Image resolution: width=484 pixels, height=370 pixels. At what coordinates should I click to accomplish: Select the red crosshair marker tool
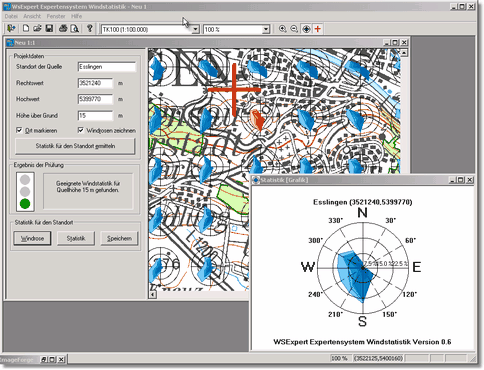(x=318, y=29)
